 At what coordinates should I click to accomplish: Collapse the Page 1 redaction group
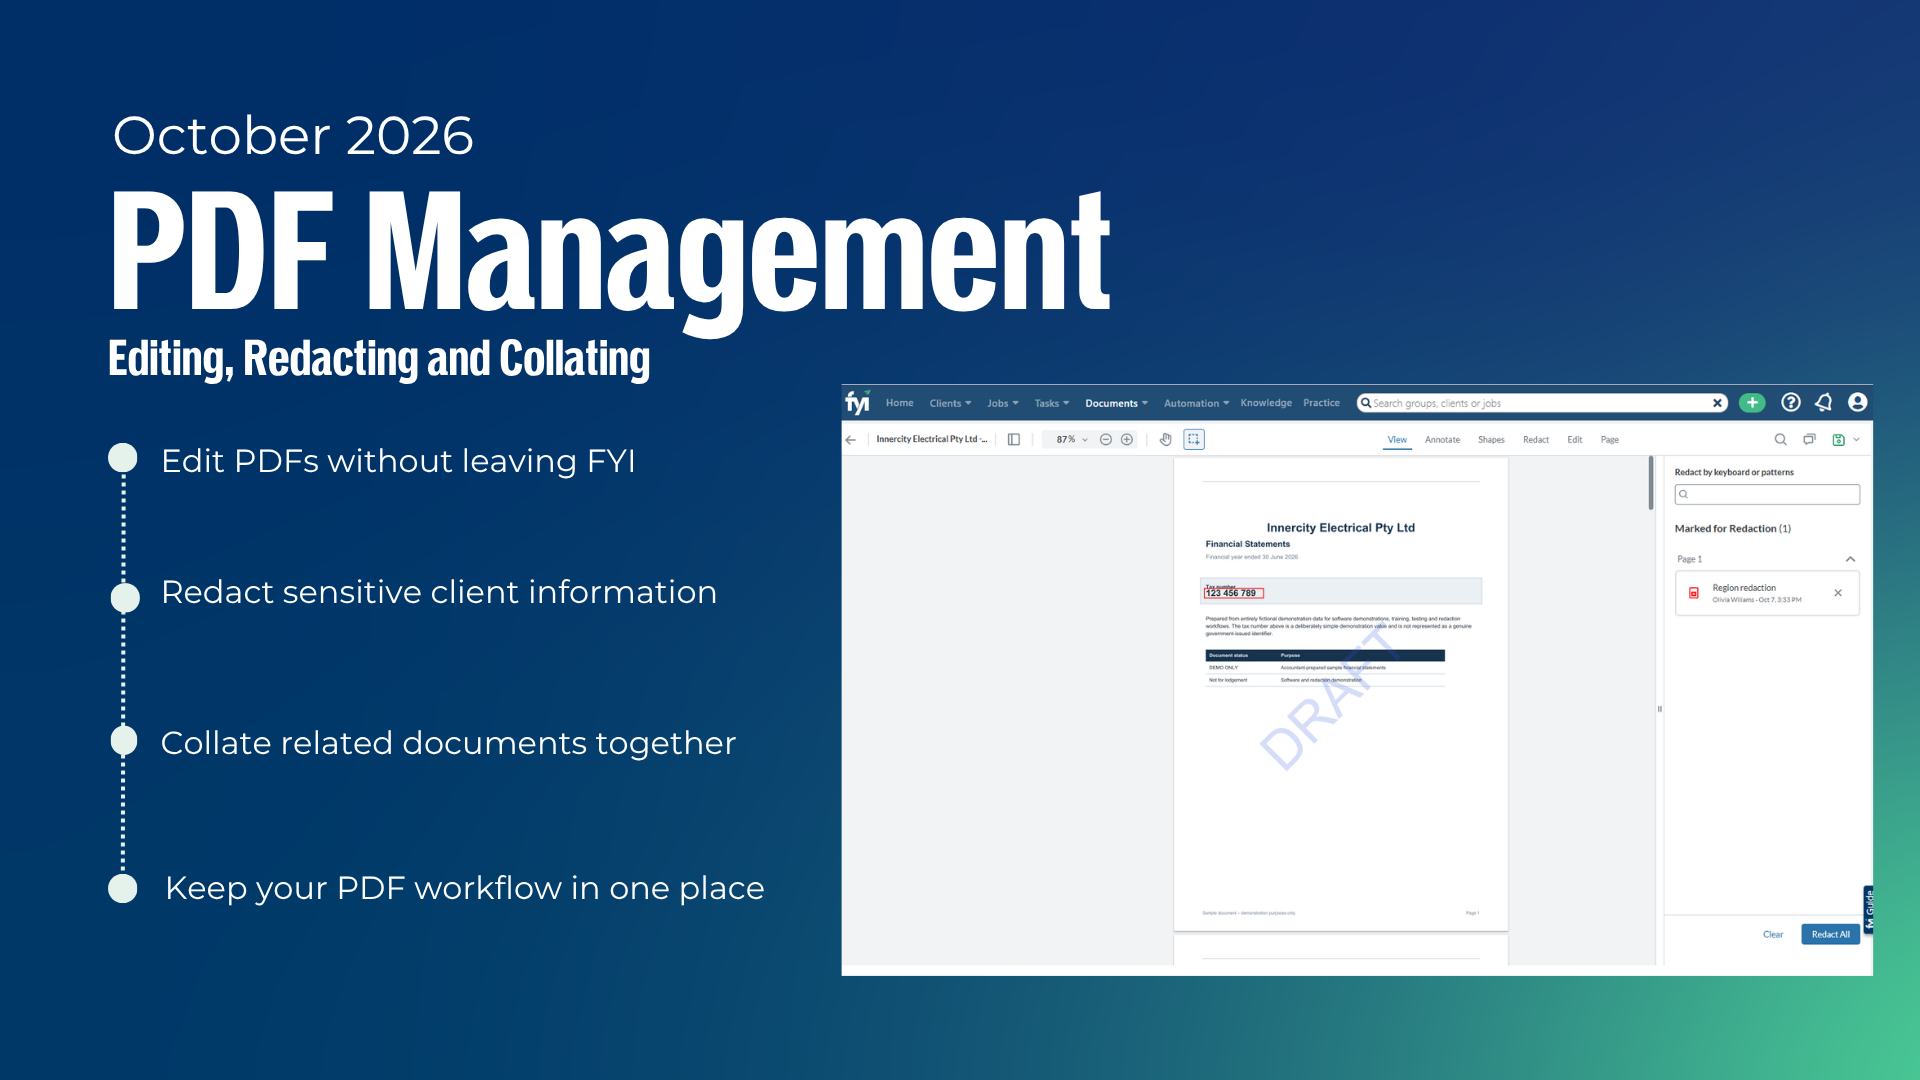coord(1850,559)
